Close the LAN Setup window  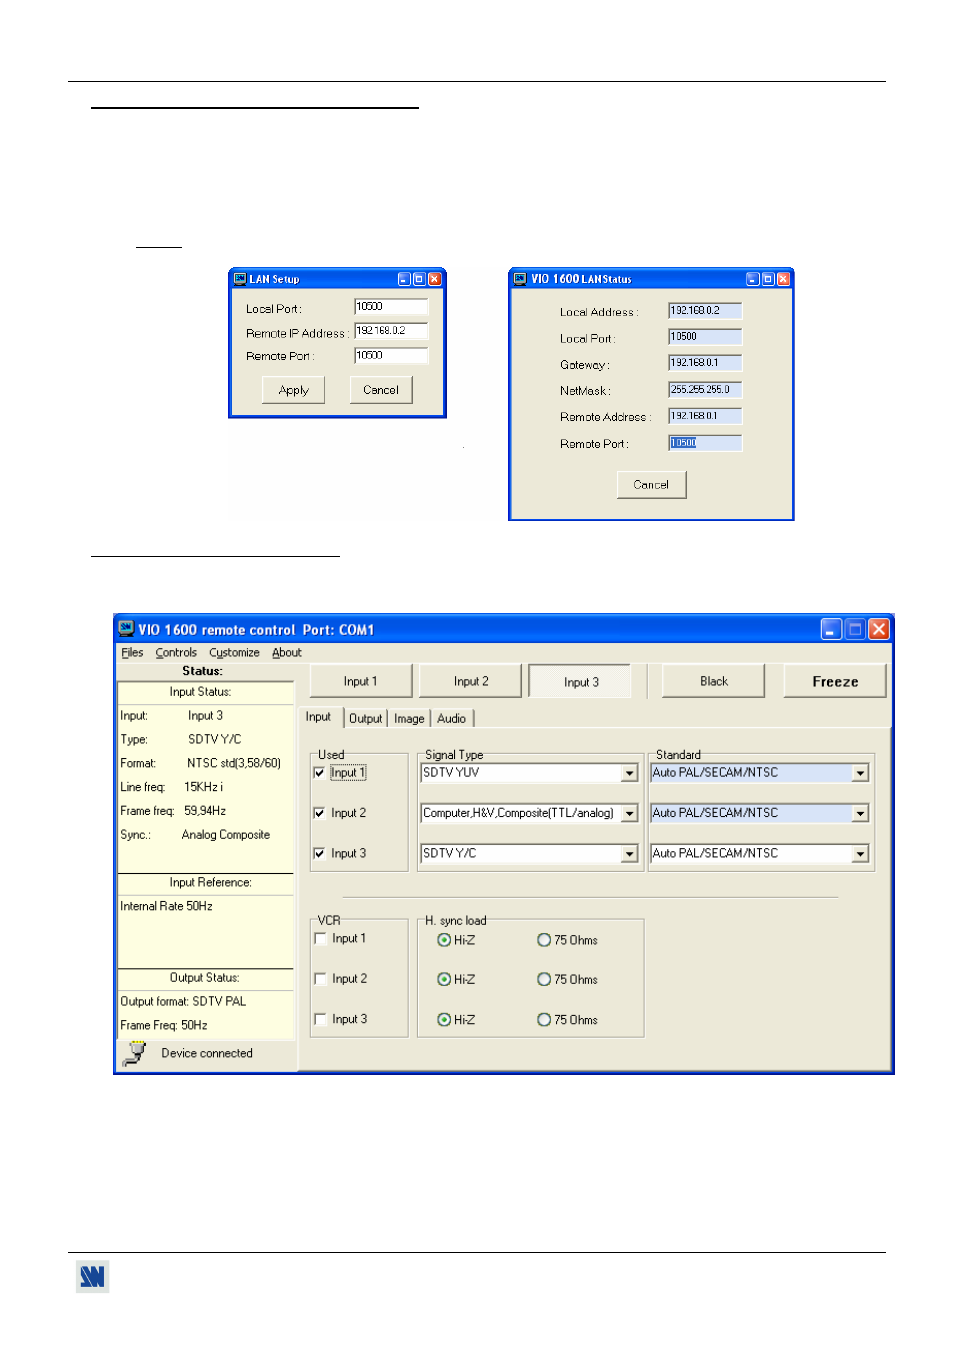(435, 279)
